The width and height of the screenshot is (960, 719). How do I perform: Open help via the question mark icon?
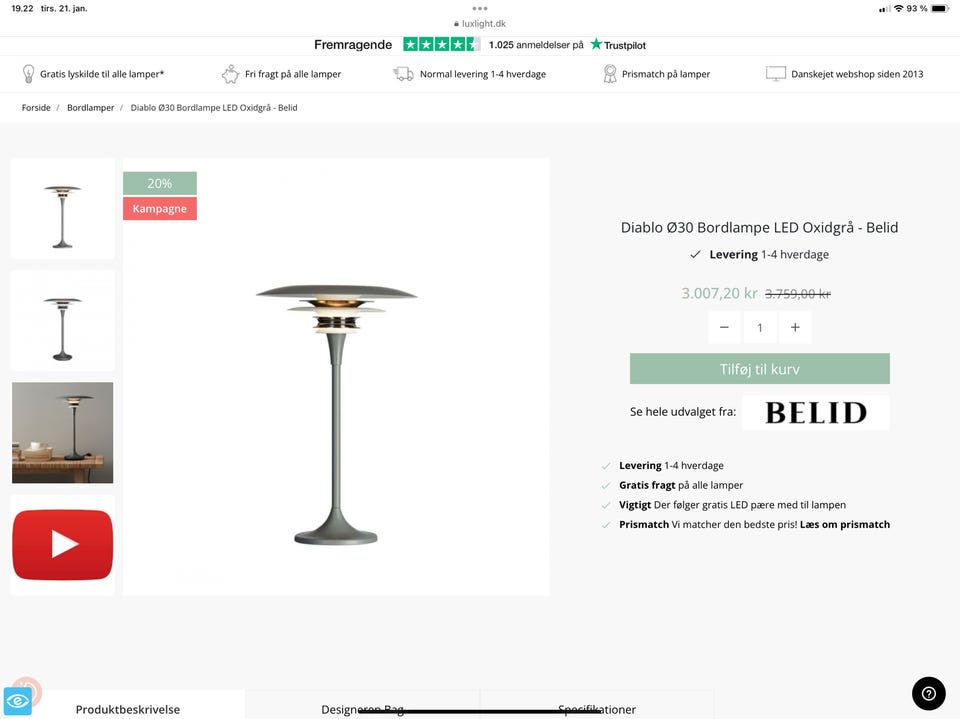928,693
